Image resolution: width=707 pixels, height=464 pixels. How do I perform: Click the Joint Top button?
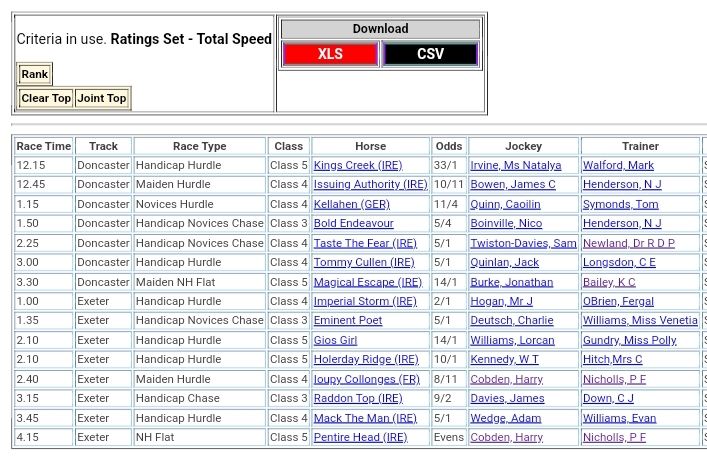click(x=103, y=98)
